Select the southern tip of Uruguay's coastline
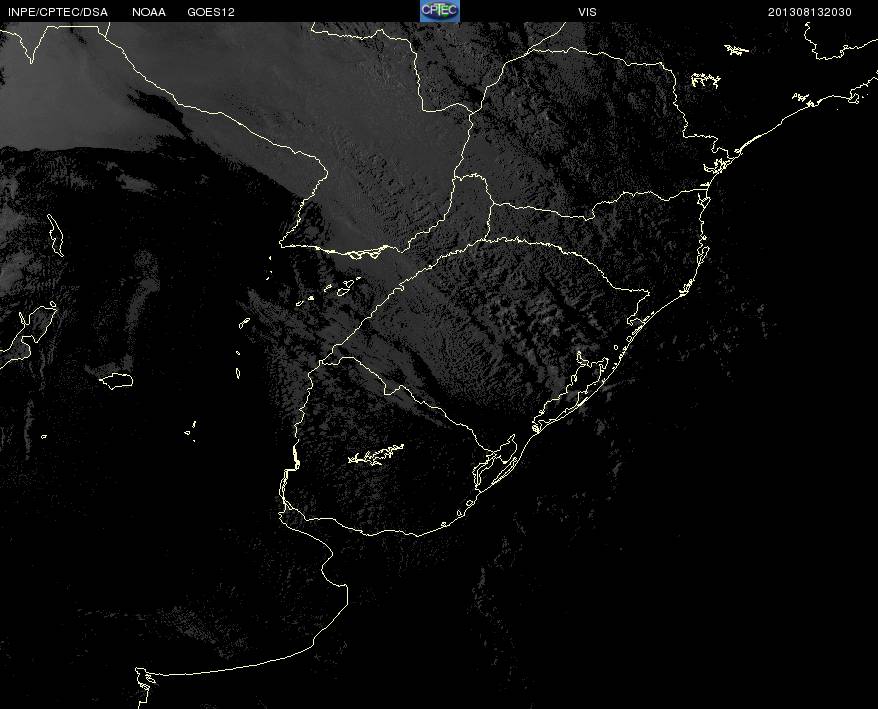878x709 pixels. pos(420,534)
